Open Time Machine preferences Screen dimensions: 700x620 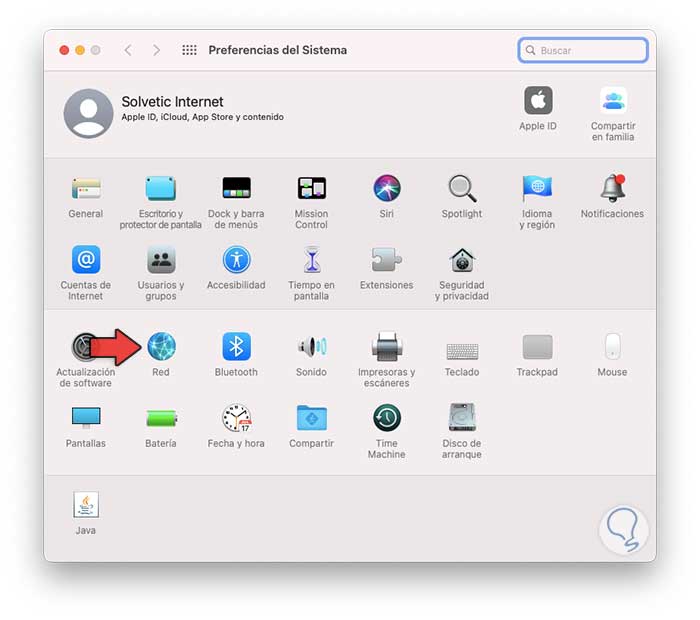(387, 418)
